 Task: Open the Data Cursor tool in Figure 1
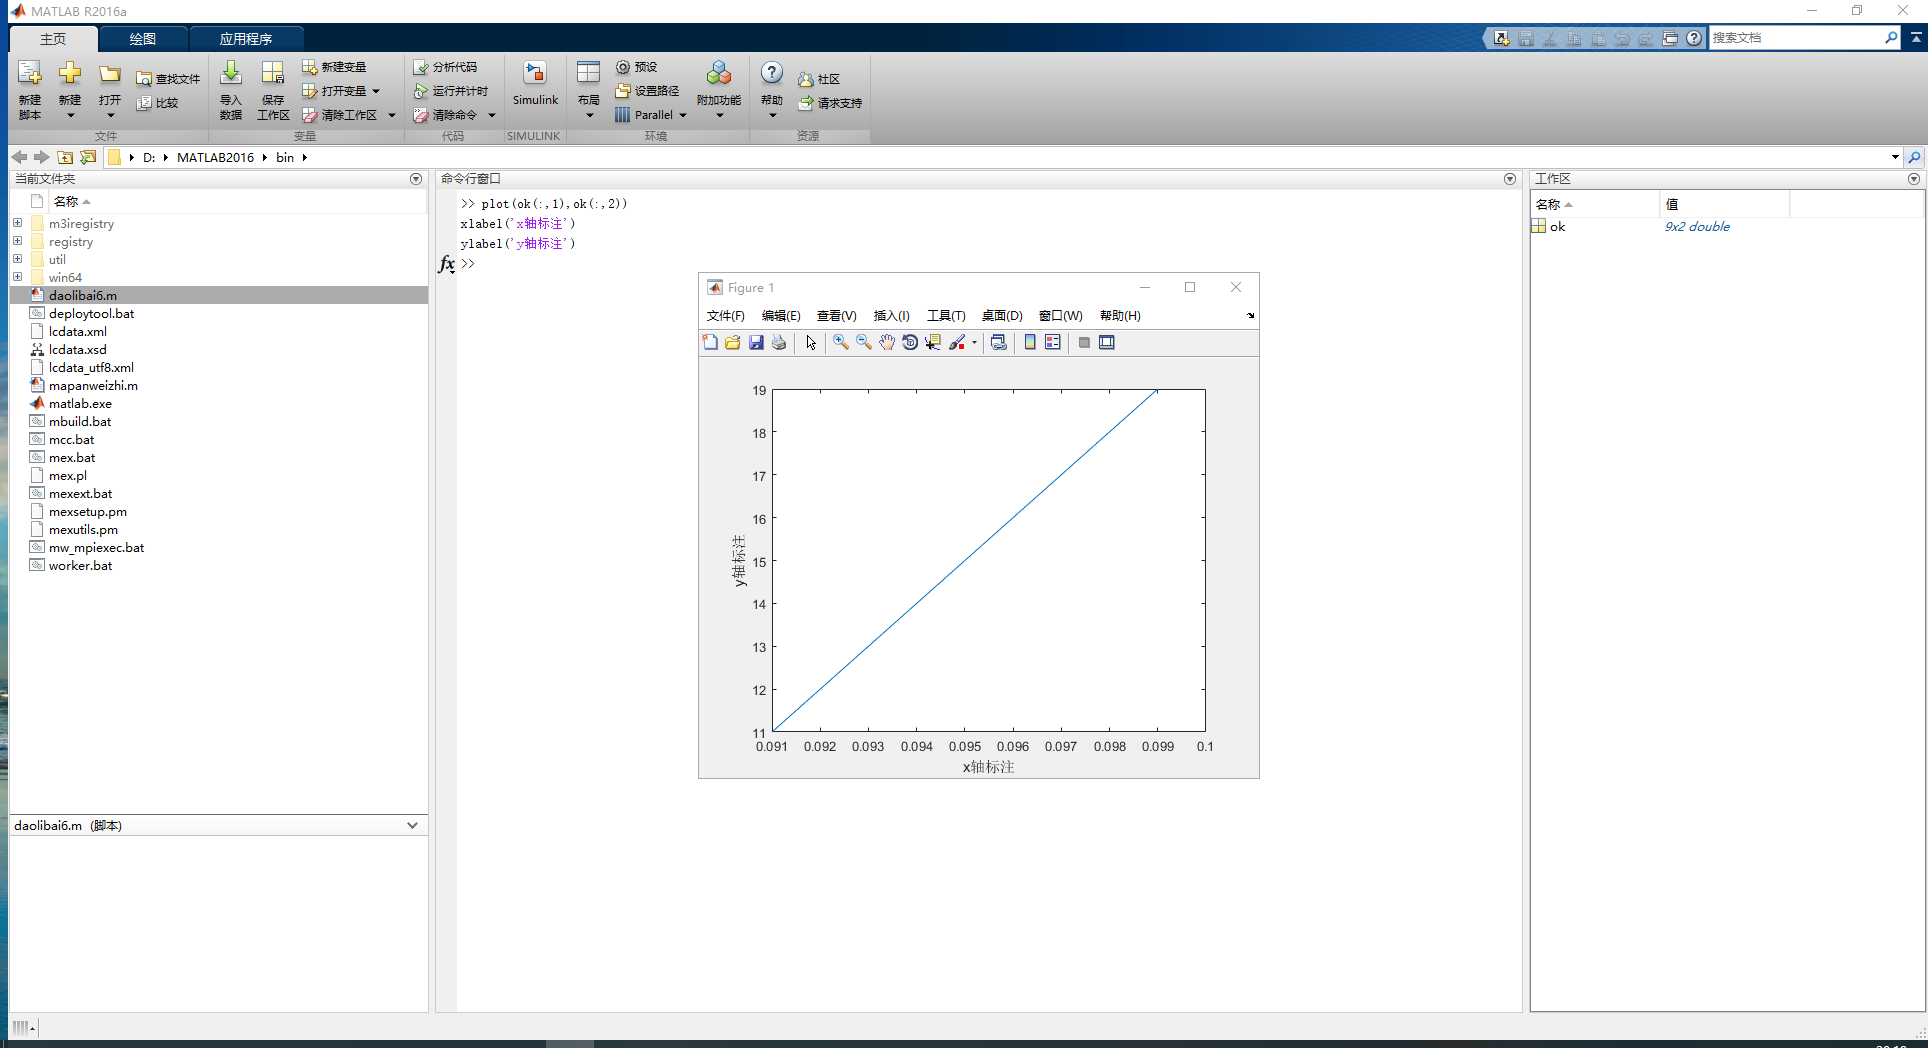point(933,342)
